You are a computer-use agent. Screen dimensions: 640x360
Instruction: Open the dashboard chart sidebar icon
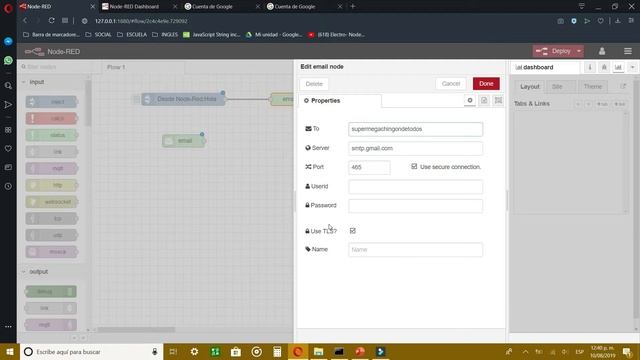point(618,67)
